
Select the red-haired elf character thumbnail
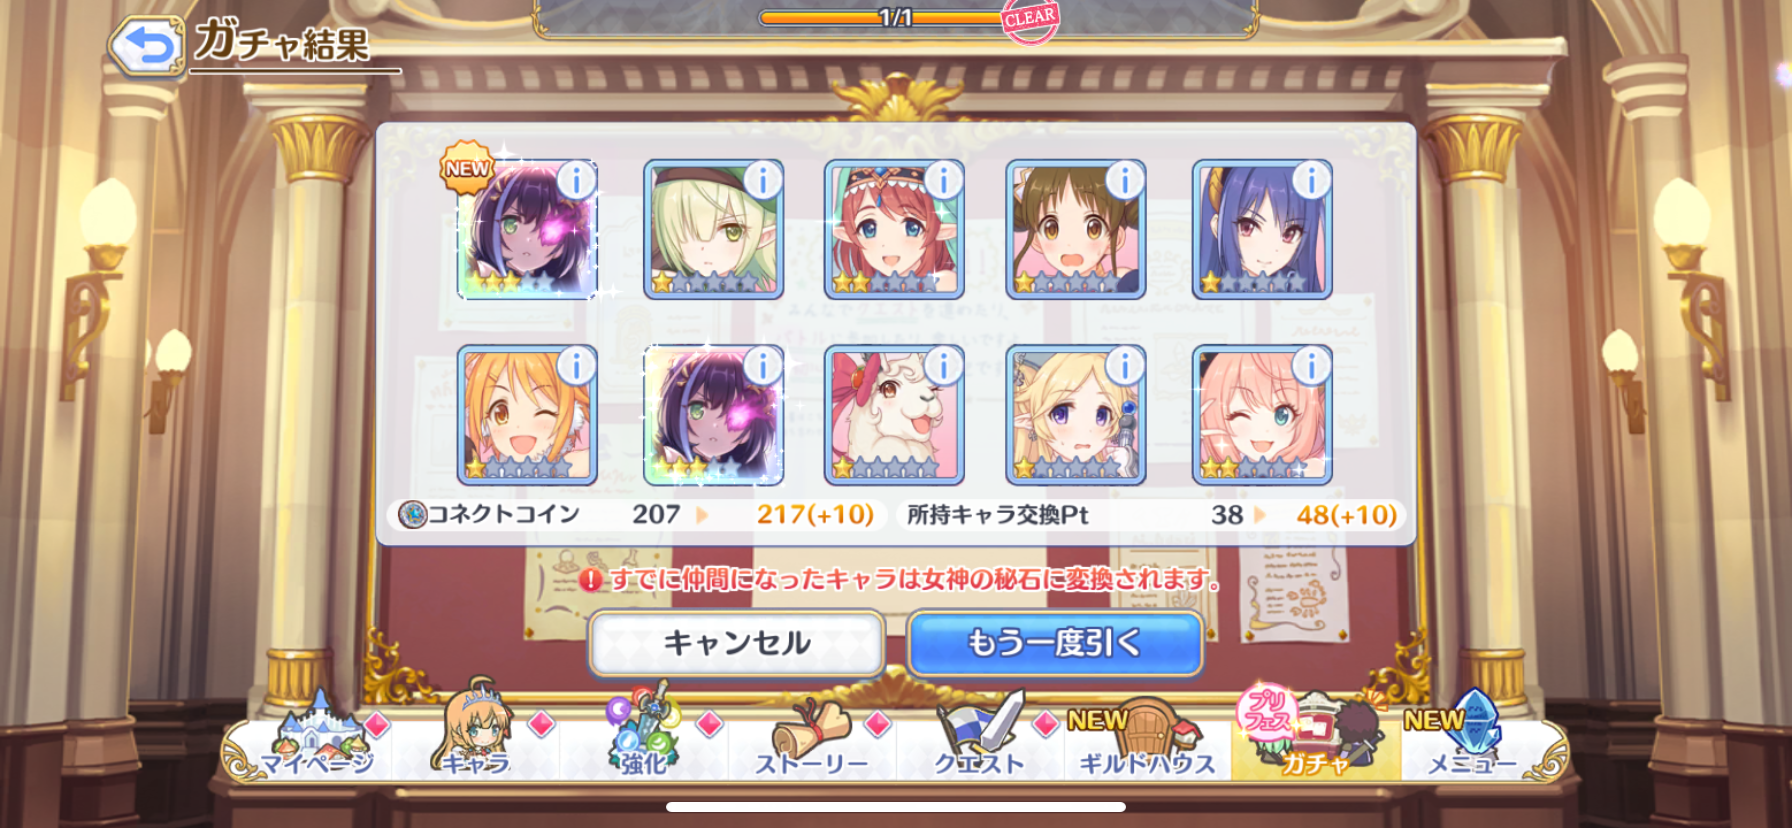tap(894, 229)
